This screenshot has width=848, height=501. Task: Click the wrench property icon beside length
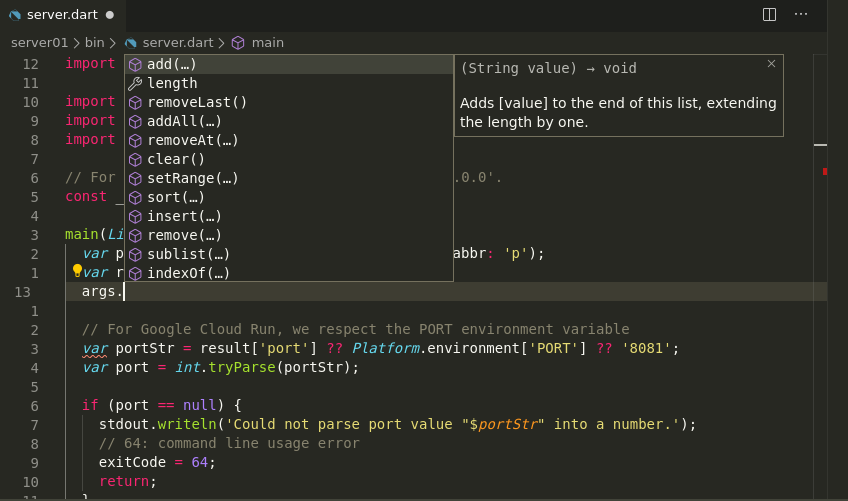click(x=135, y=84)
